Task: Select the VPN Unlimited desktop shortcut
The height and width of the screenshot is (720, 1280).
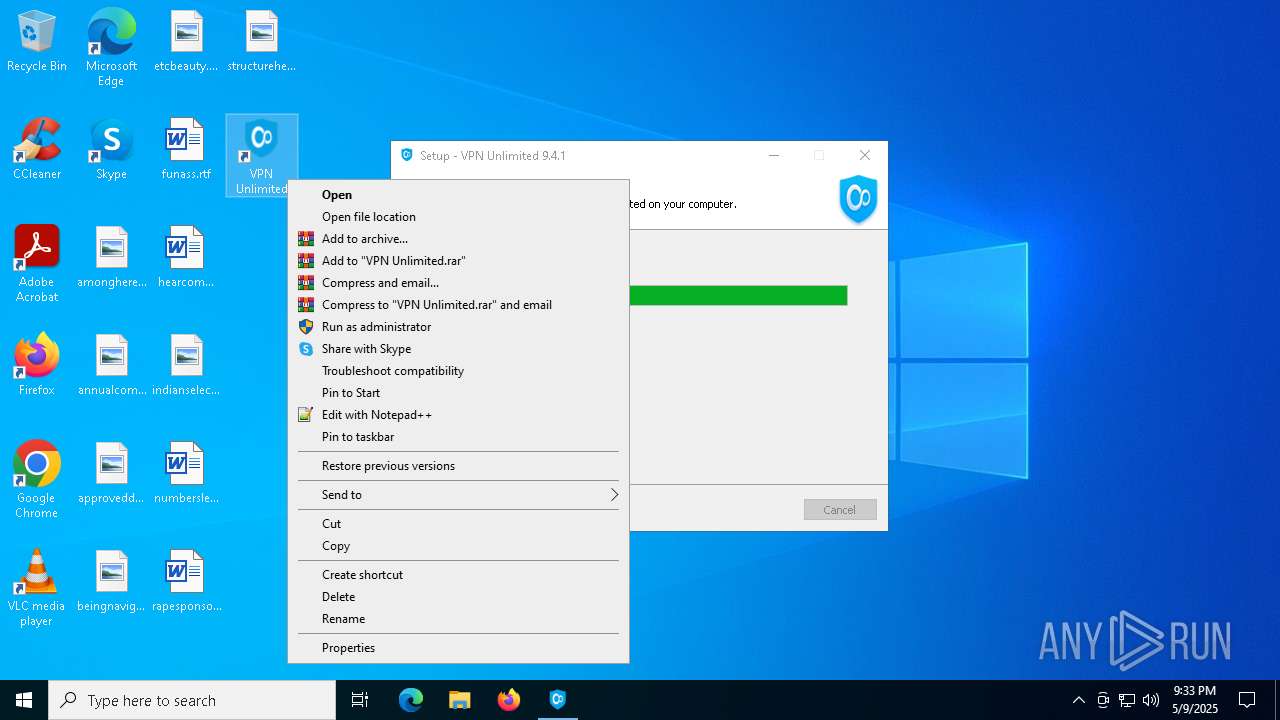Action: pos(261,156)
